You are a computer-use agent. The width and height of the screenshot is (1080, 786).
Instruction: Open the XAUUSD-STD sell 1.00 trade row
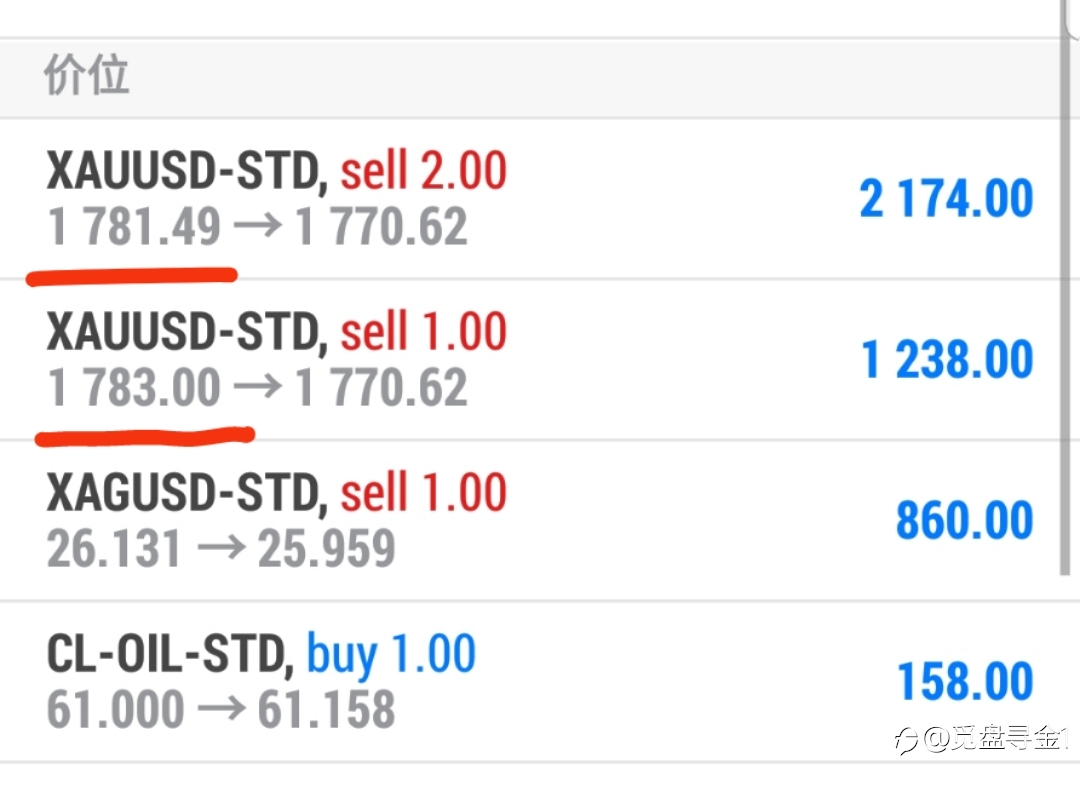(x=529, y=360)
